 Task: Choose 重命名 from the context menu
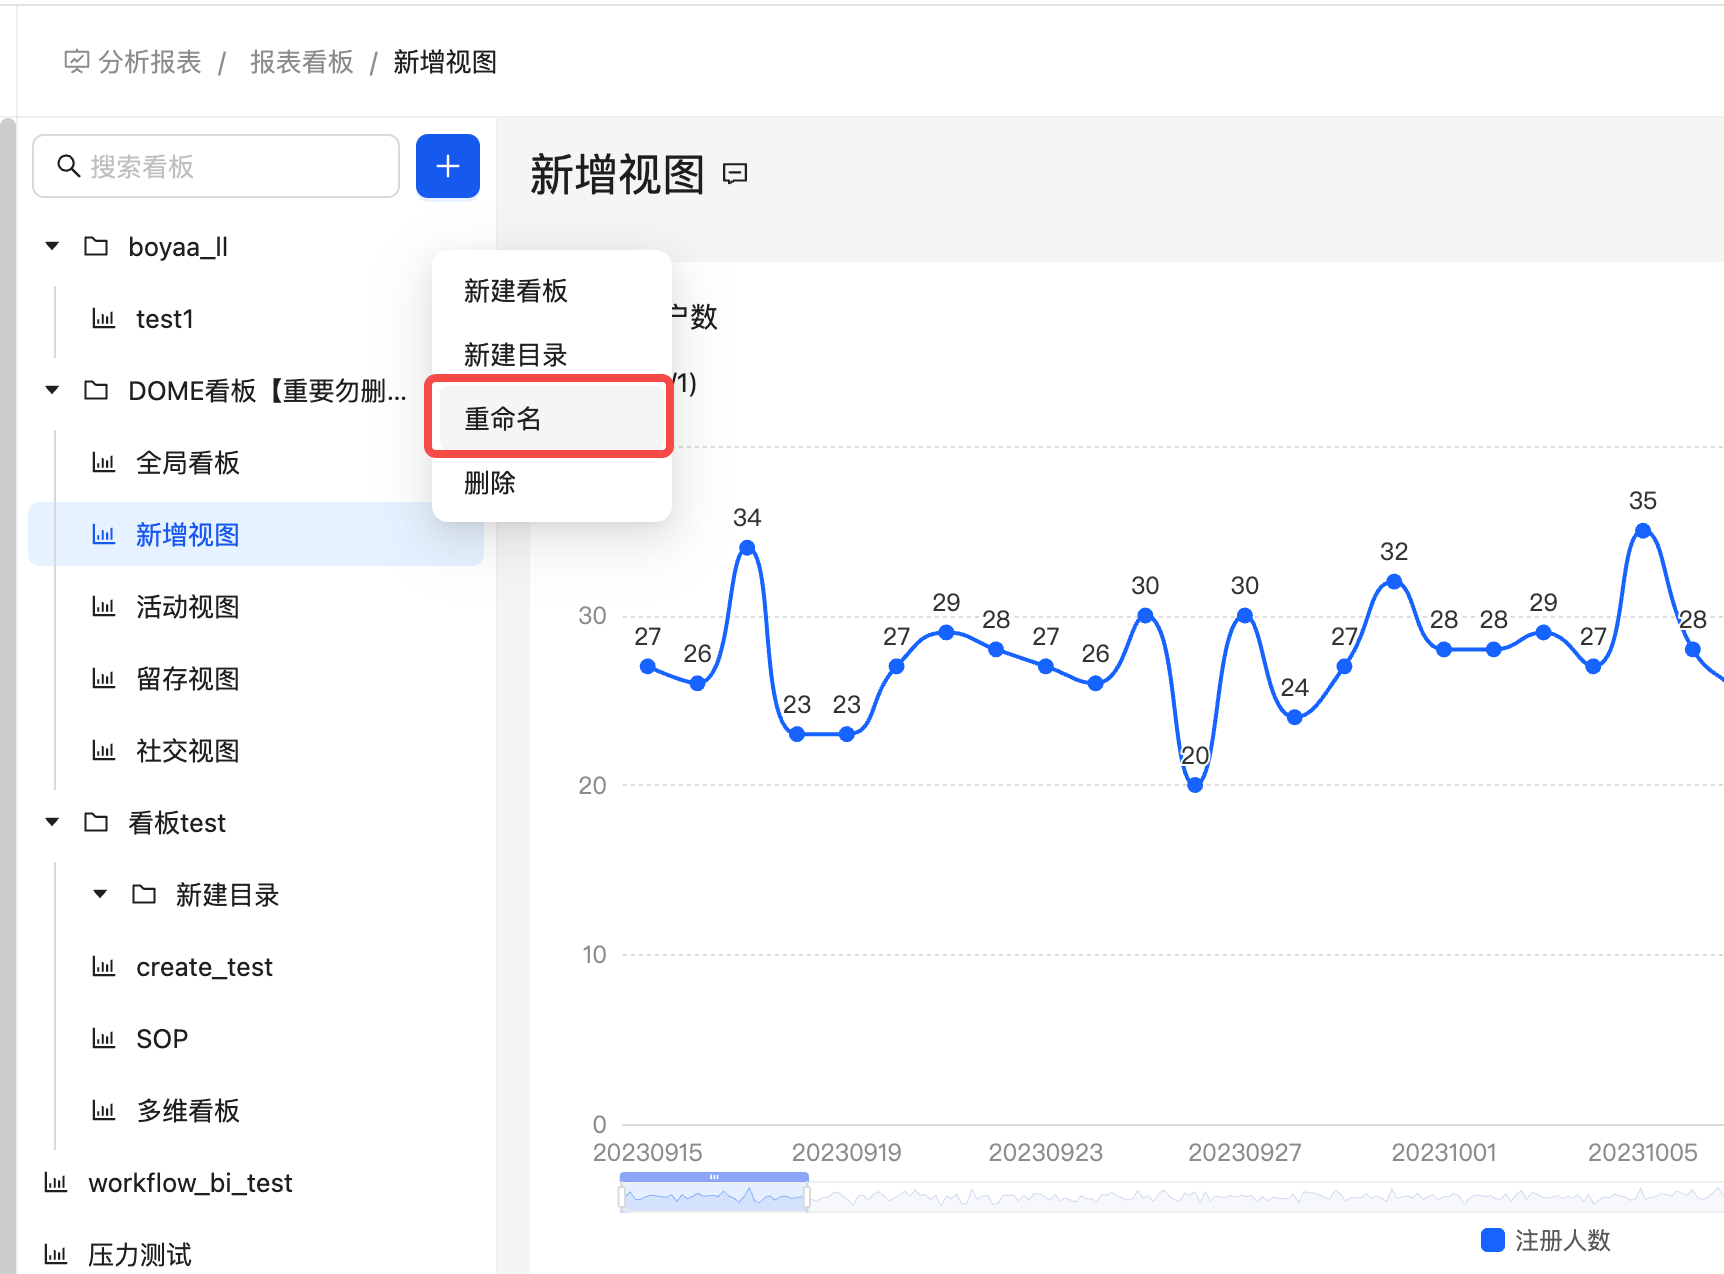pos(551,419)
